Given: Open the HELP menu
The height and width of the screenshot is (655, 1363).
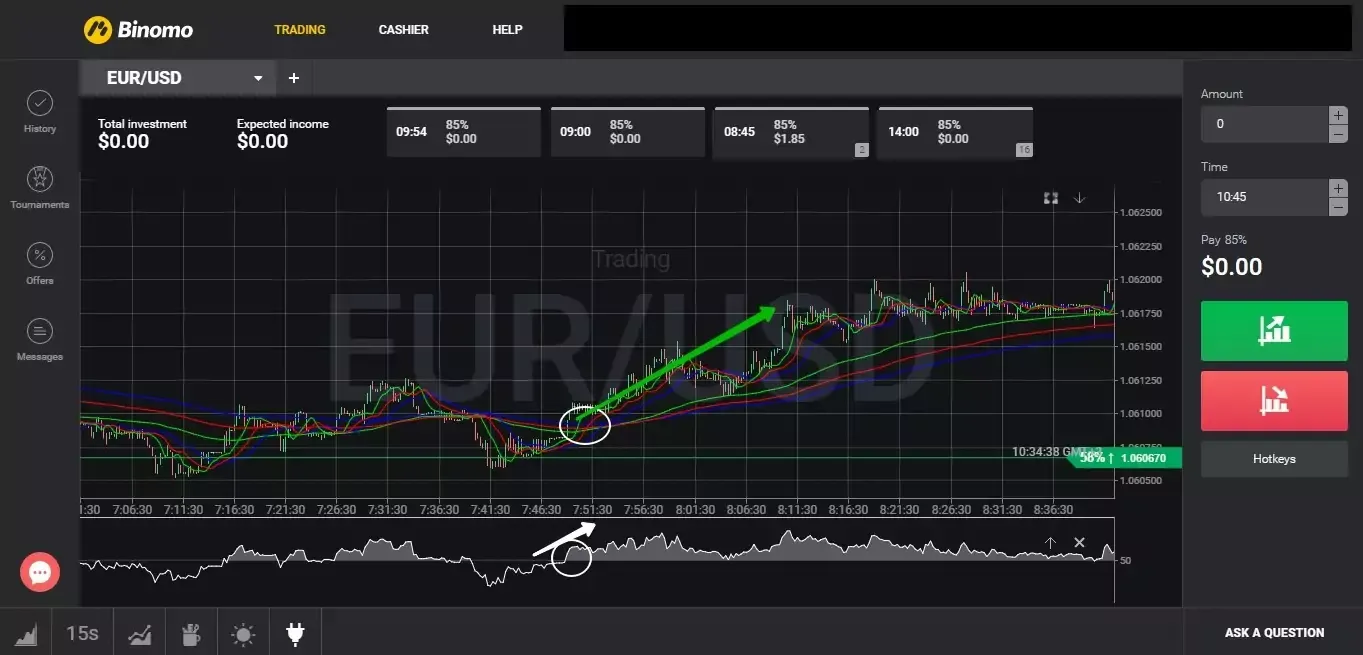Looking at the screenshot, I should pos(507,30).
